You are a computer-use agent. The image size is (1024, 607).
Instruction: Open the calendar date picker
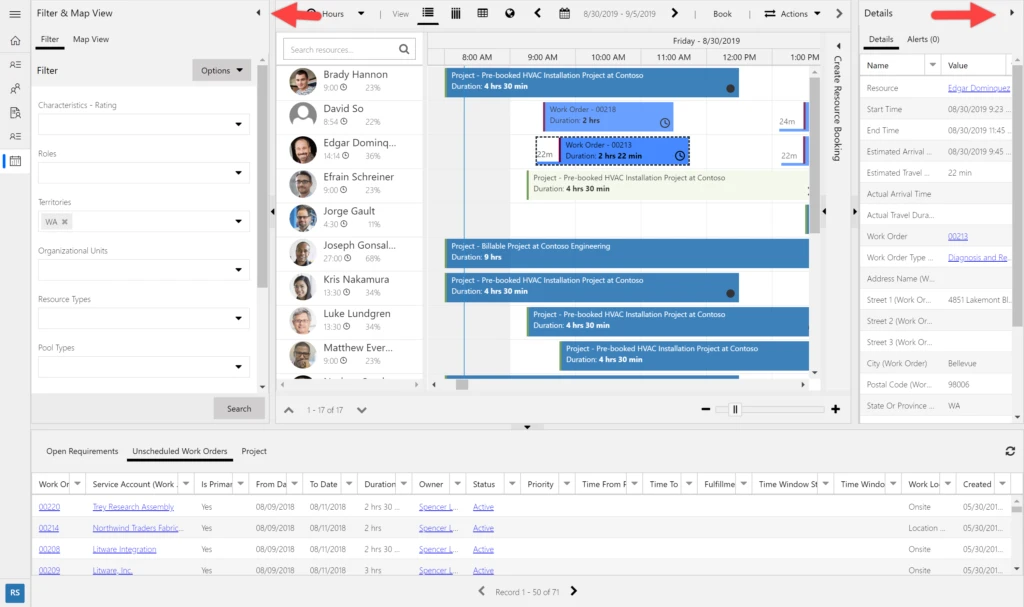click(564, 14)
